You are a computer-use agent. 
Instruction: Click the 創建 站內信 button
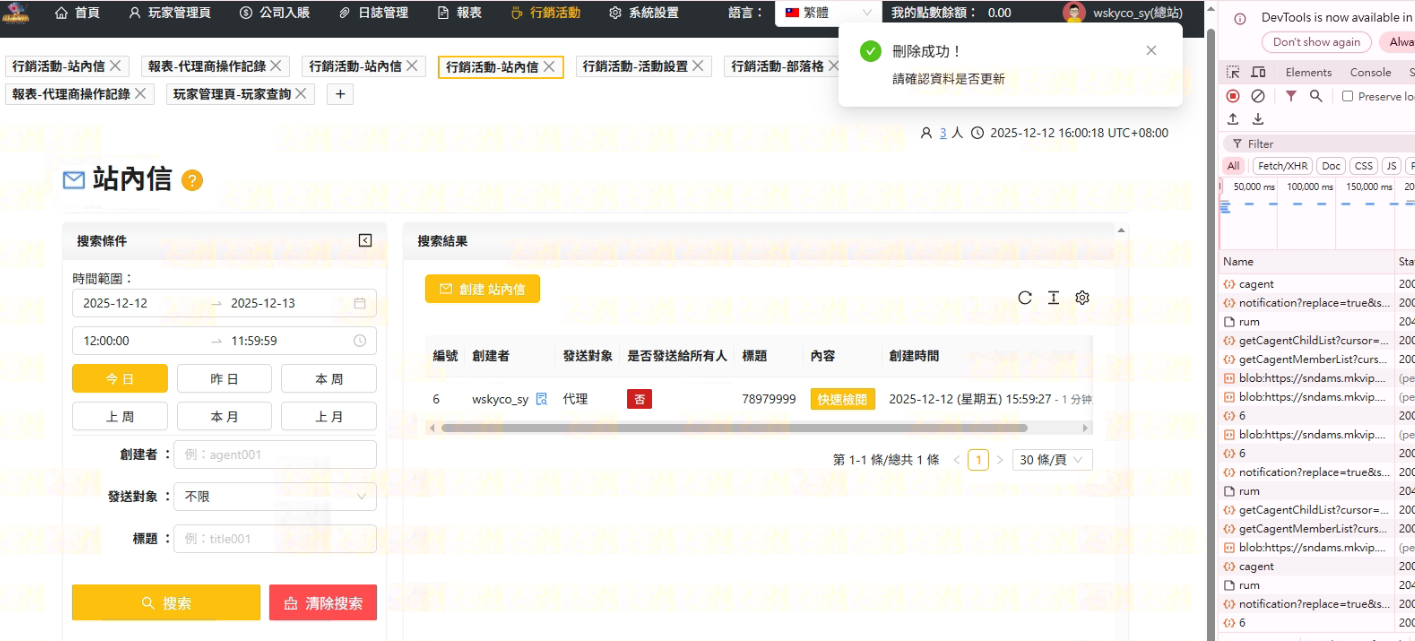482,289
